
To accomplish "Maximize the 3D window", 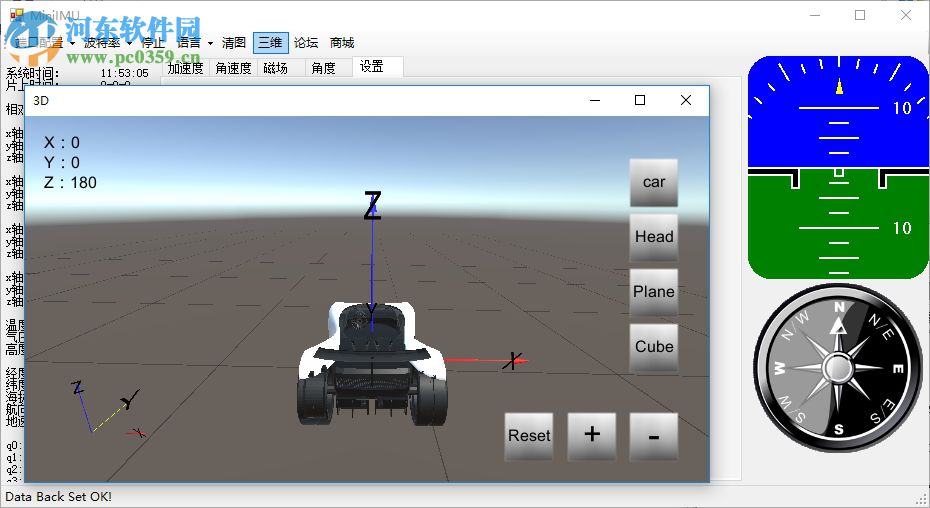I will coord(640,100).
